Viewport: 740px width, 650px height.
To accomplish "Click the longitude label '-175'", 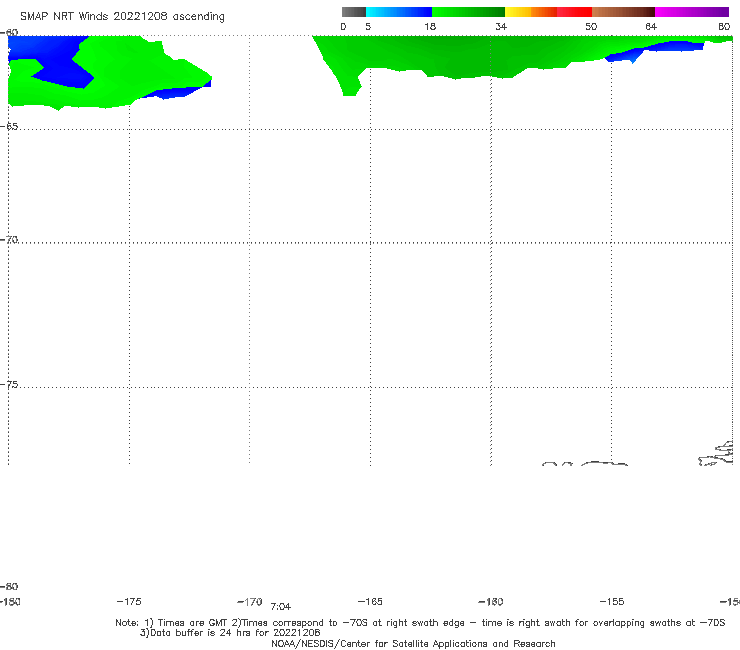I will point(129,602).
